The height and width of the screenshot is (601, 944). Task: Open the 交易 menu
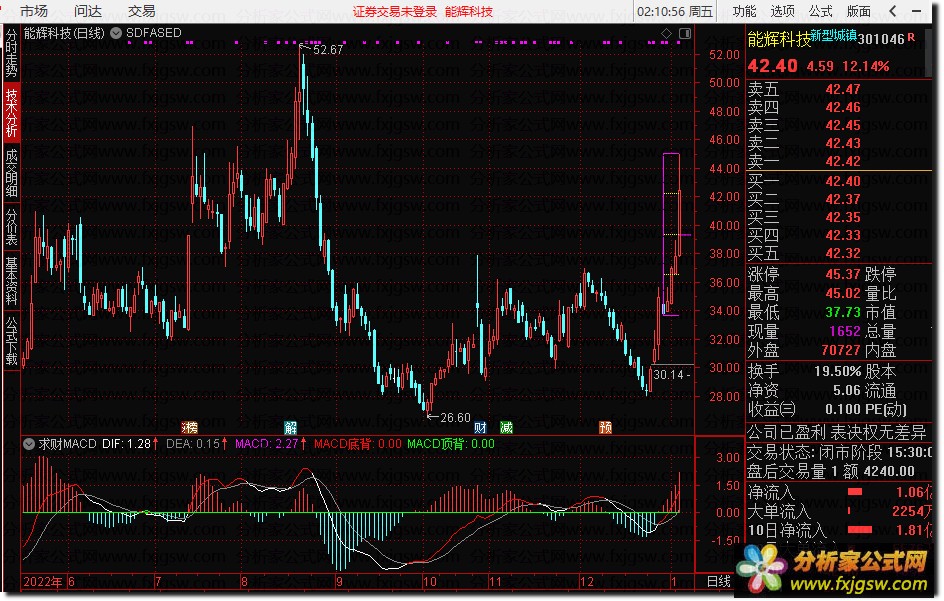click(x=141, y=11)
